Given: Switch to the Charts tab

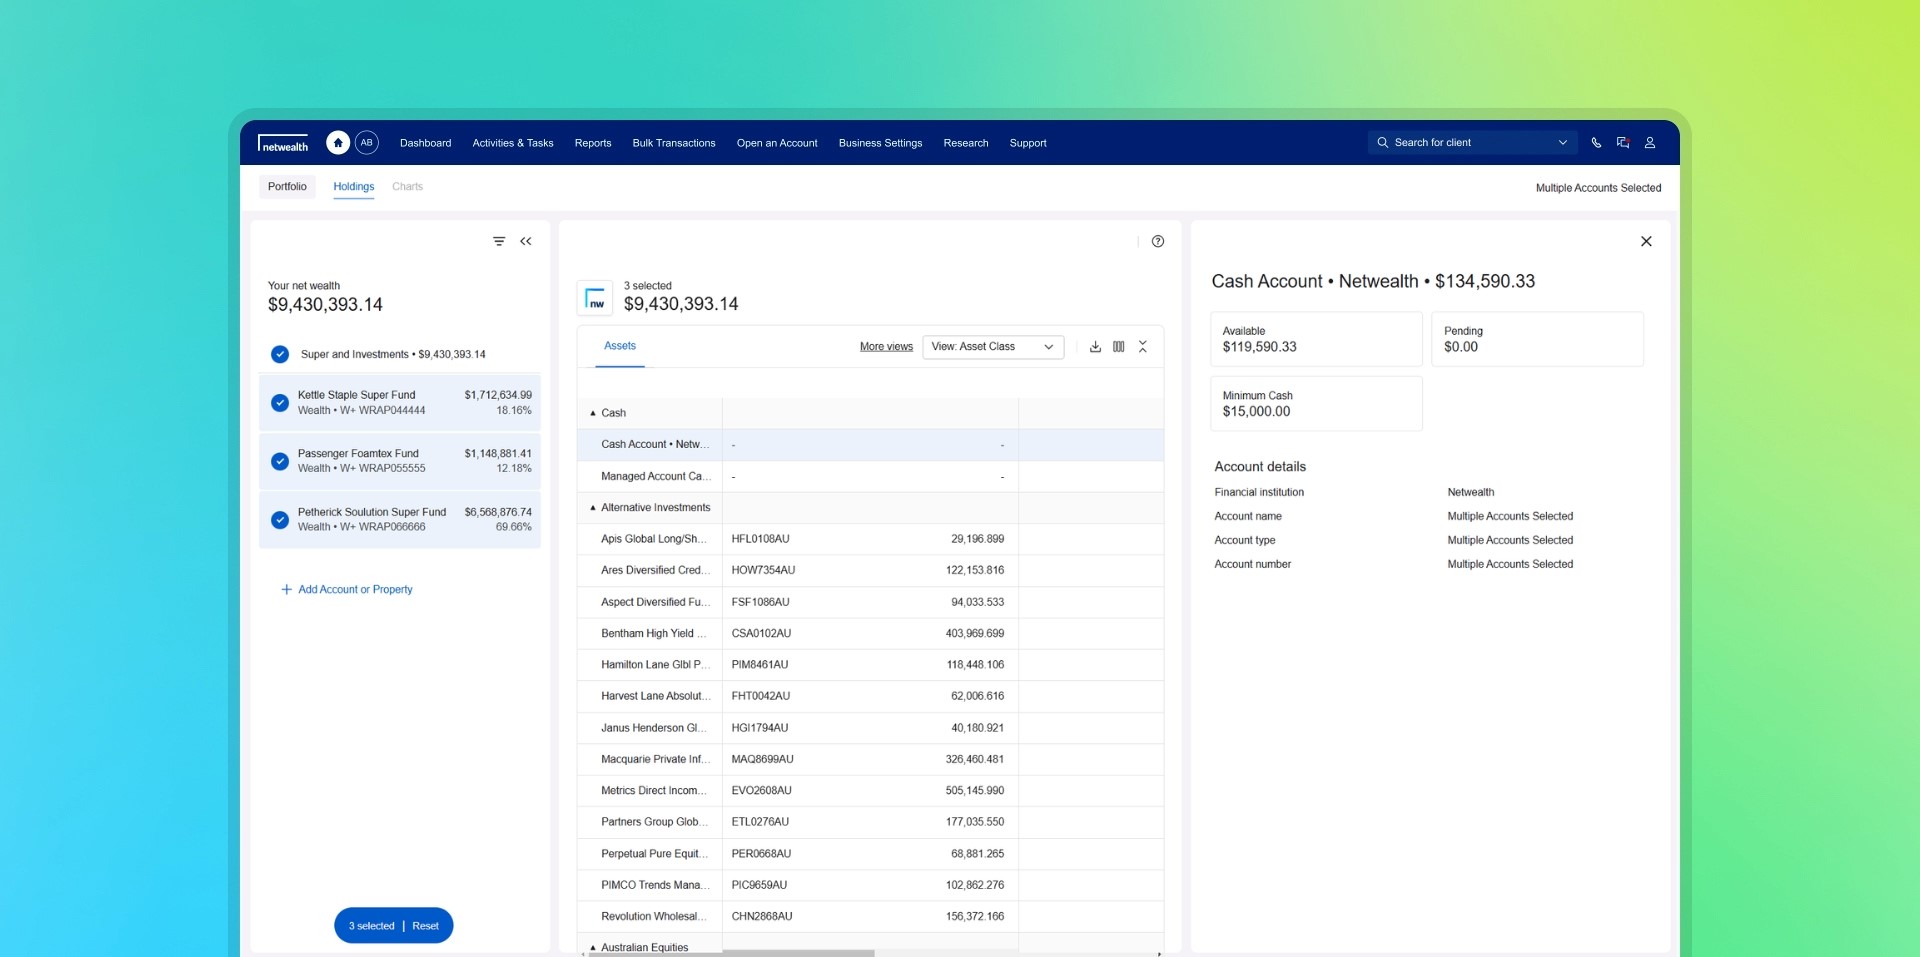Looking at the screenshot, I should 407,186.
